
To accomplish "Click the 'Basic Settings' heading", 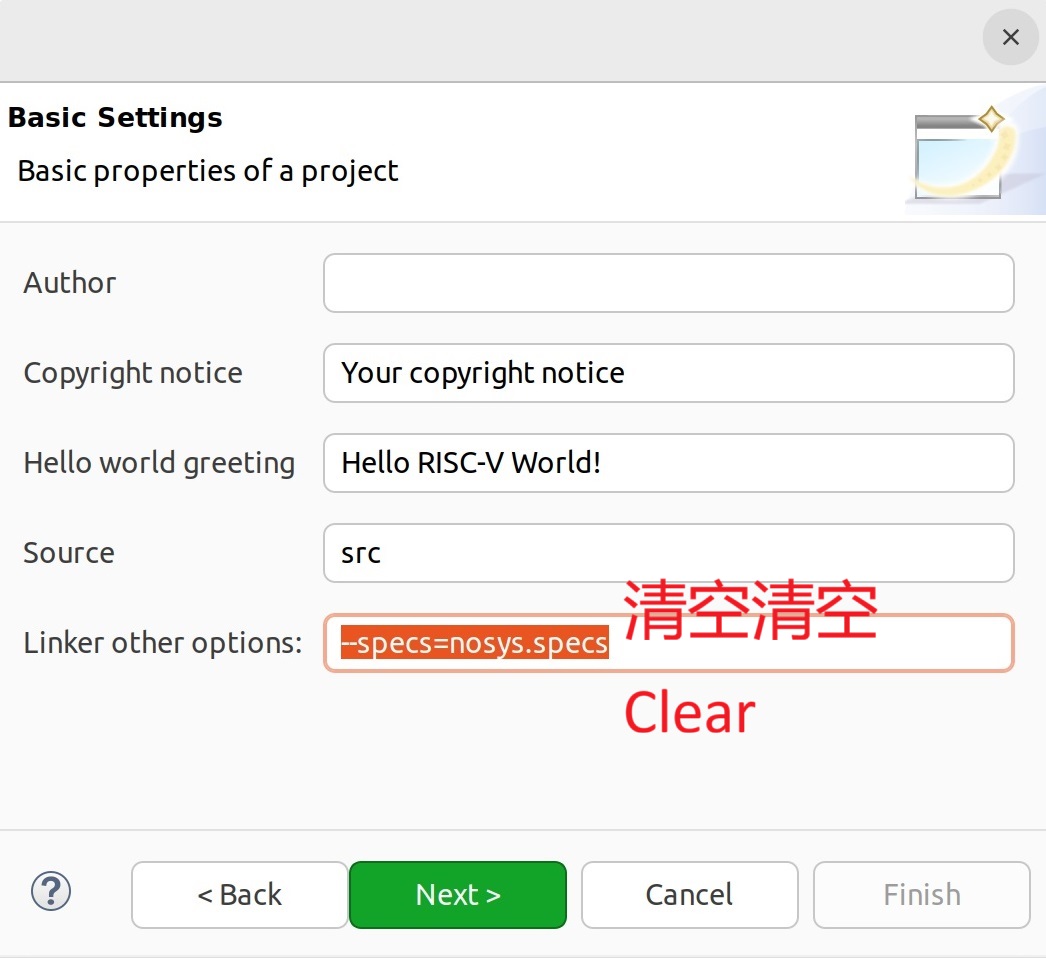I will point(114,117).
